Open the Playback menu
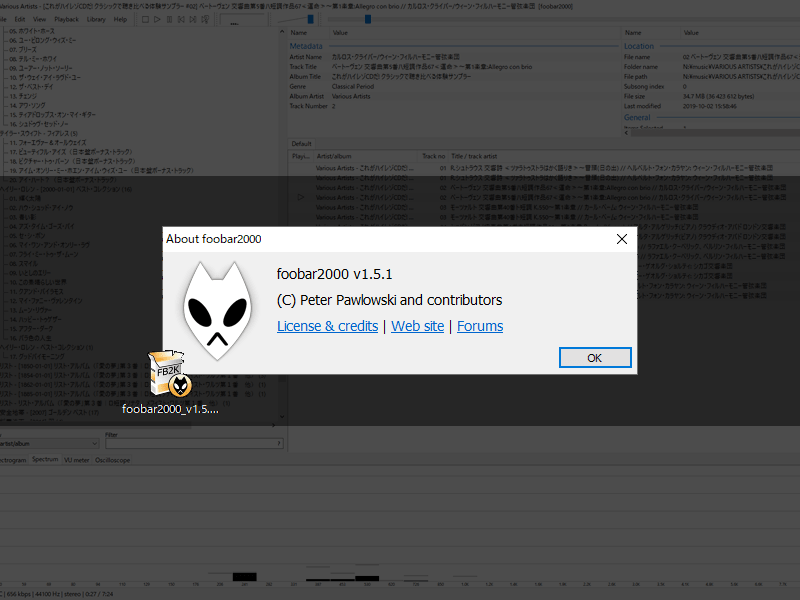Screen dimensions: 800x600 pos(66,18)
